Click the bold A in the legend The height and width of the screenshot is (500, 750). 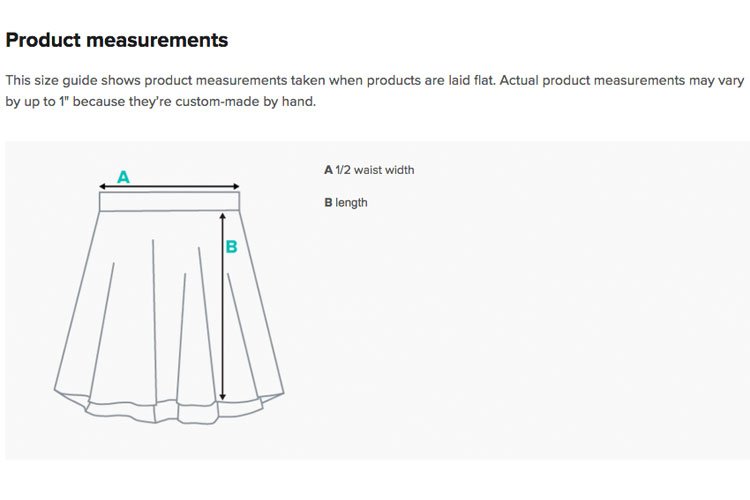point(328,170)
